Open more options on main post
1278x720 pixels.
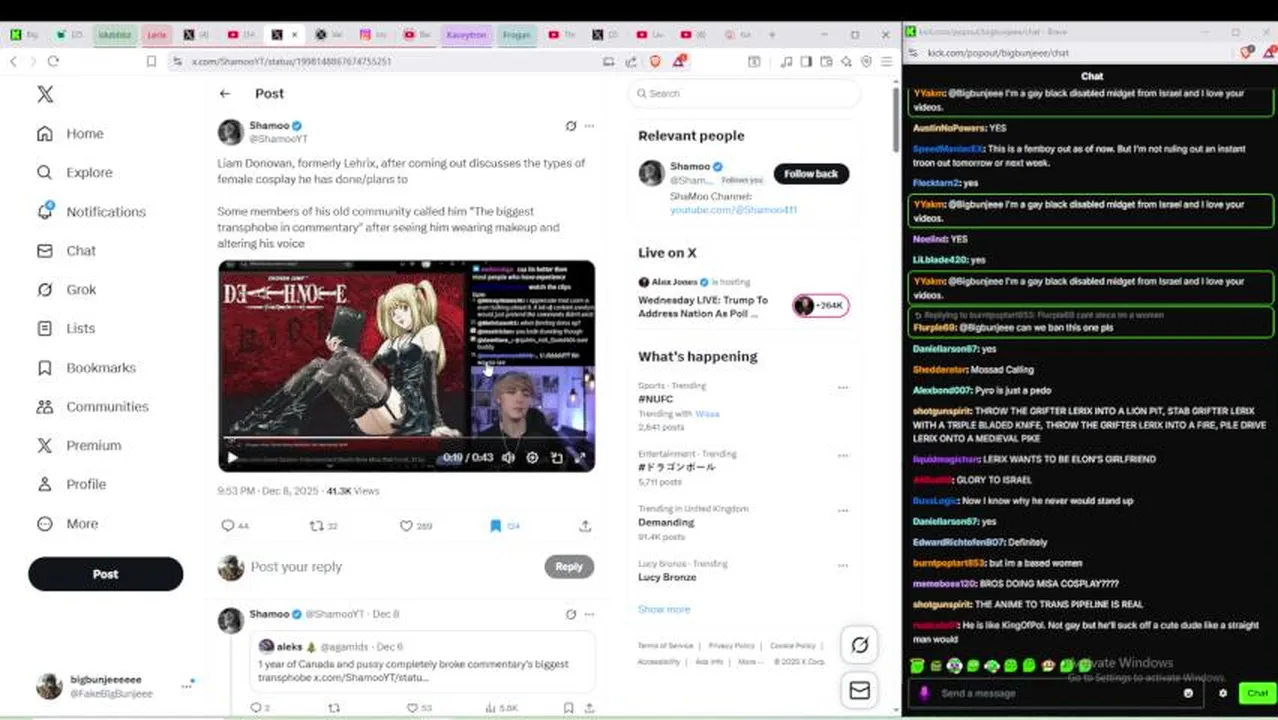589,126
